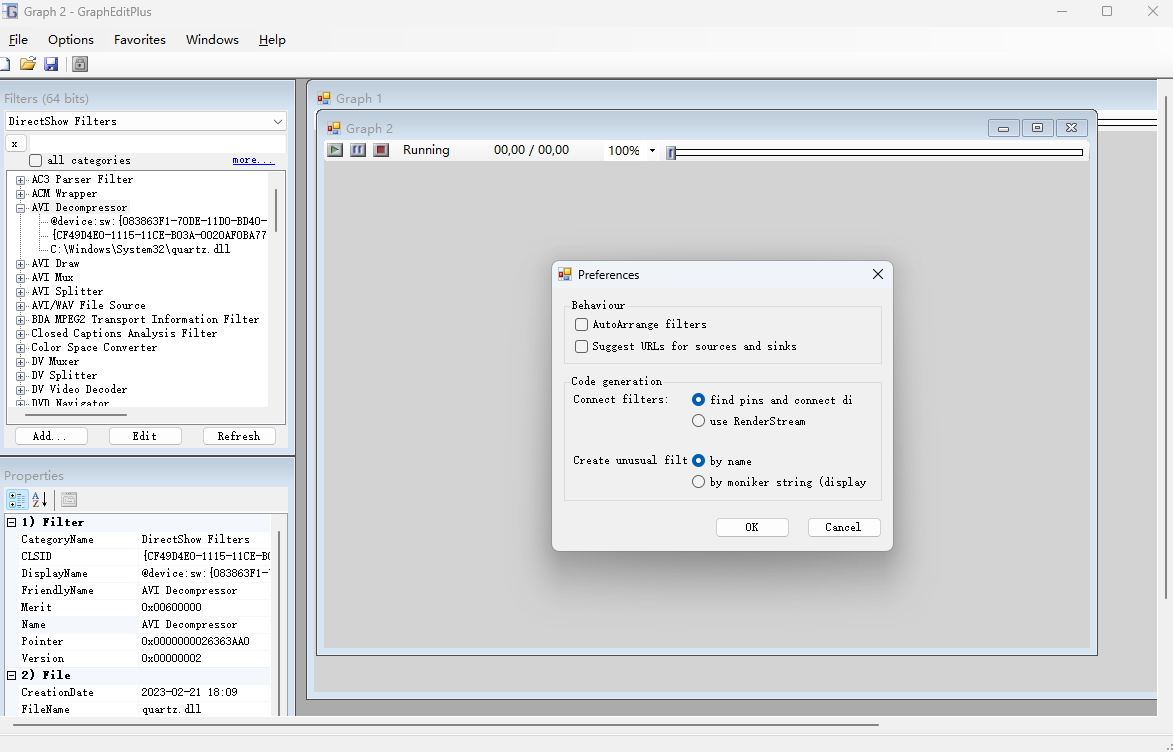Expand the AVI Splitter node
The image size is (1173, 752).
(x=21, y=292)
